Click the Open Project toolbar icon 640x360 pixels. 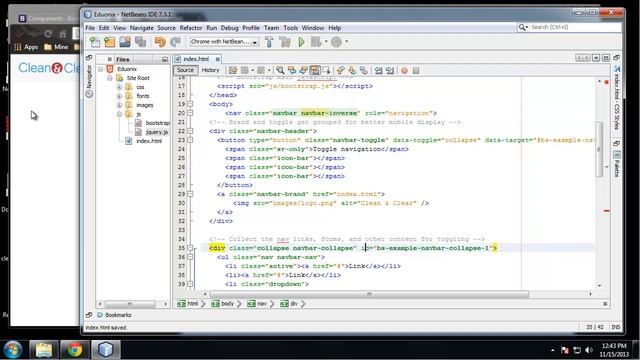(x=125, y=42)
